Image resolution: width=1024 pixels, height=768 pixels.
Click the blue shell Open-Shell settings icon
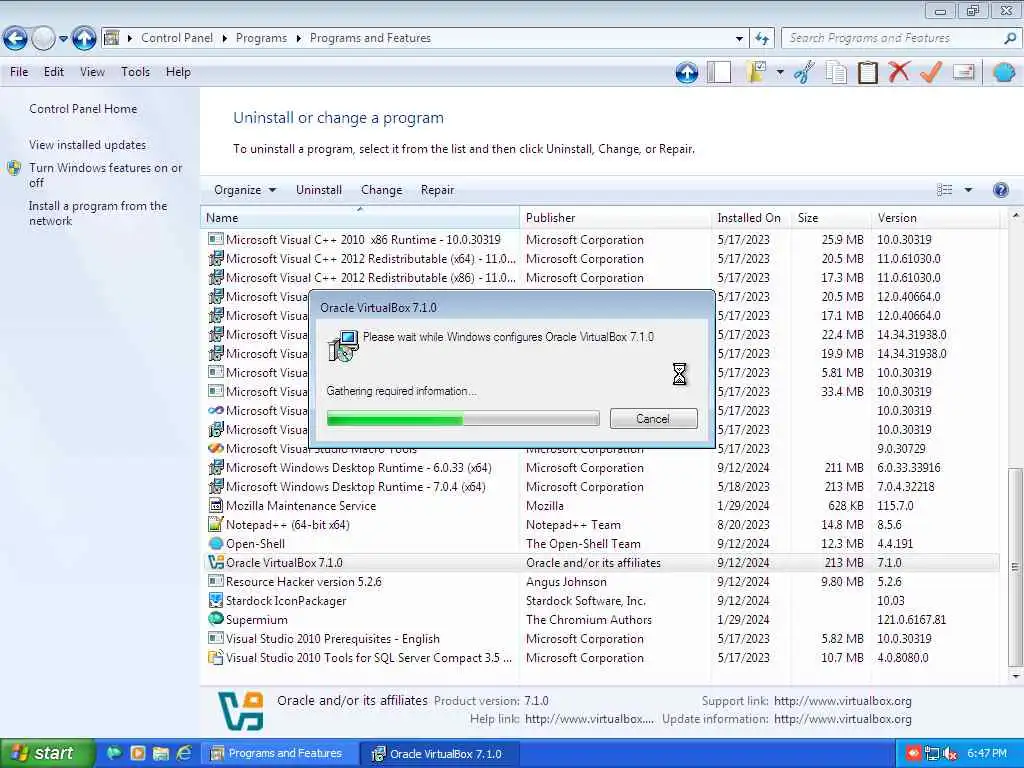click(1003, 72)
